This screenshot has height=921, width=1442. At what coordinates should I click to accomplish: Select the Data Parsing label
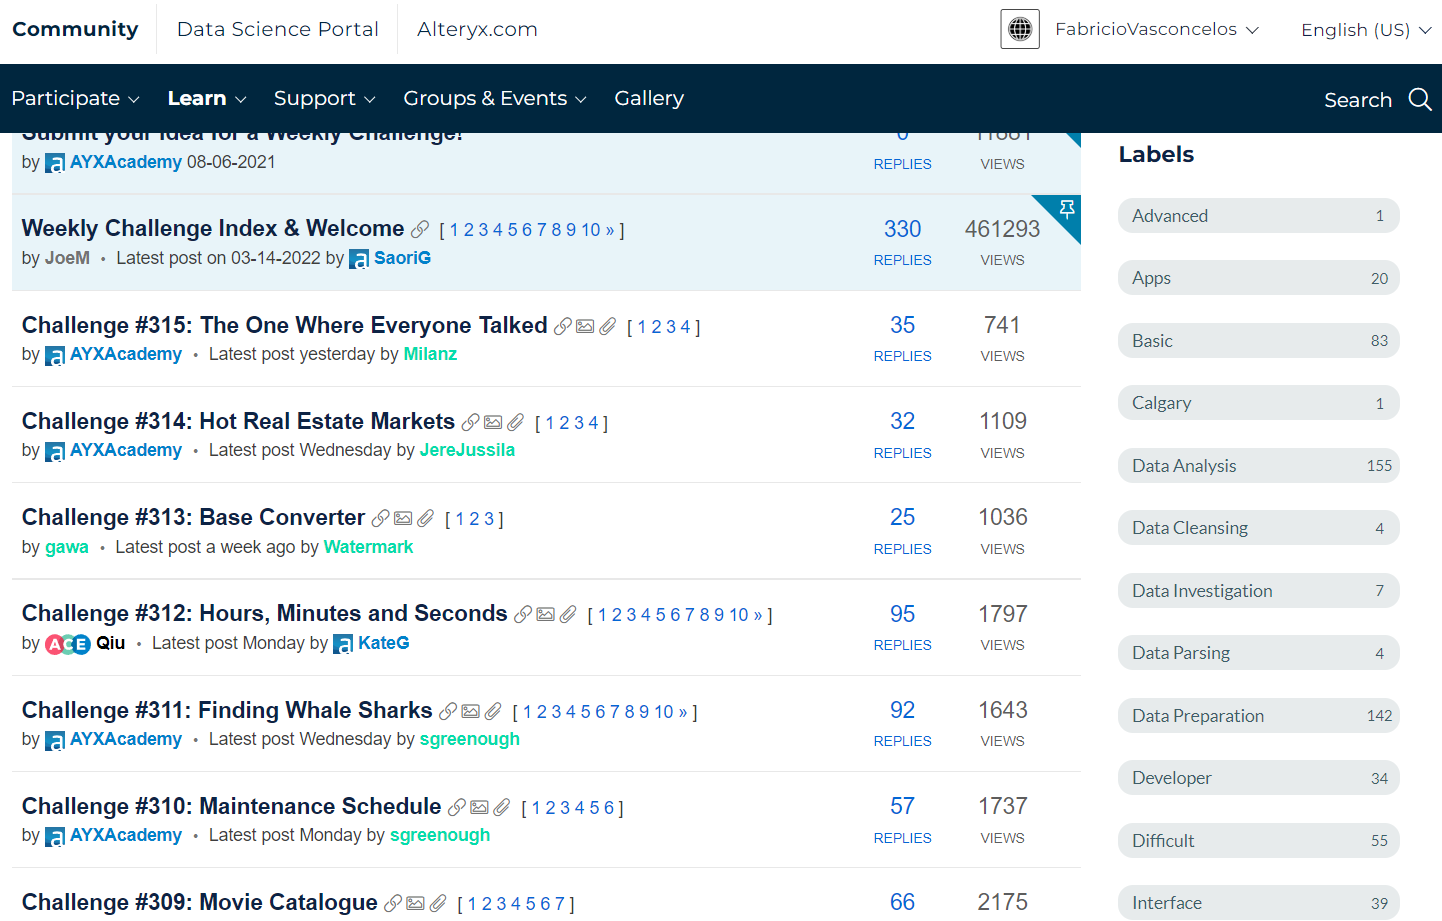click(1258, 653)
